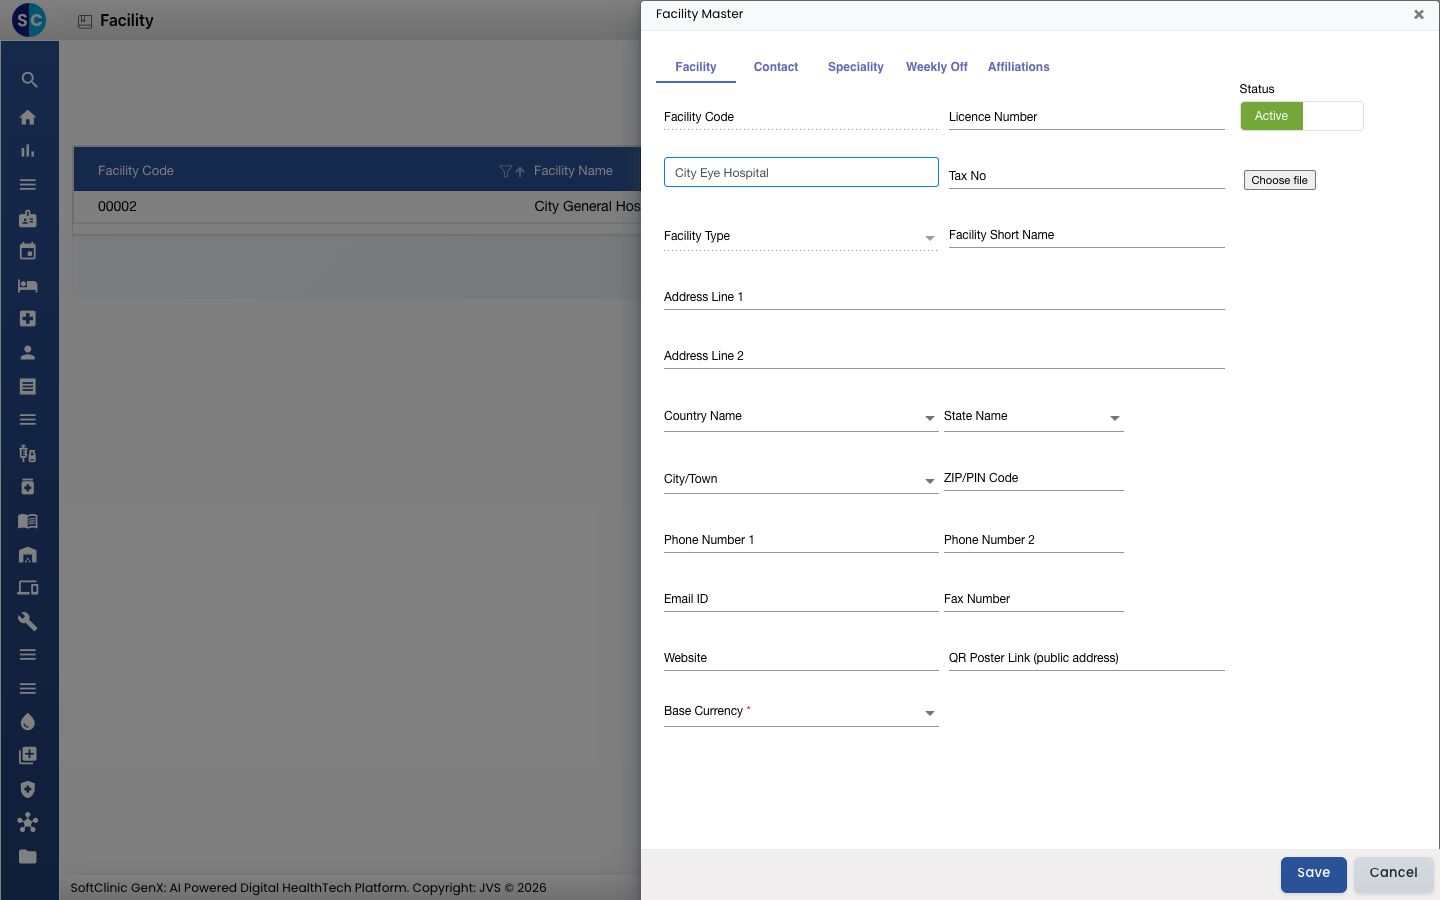Click the Address Line 1 field
1440x900 pixels.
[x=944, y=297]
